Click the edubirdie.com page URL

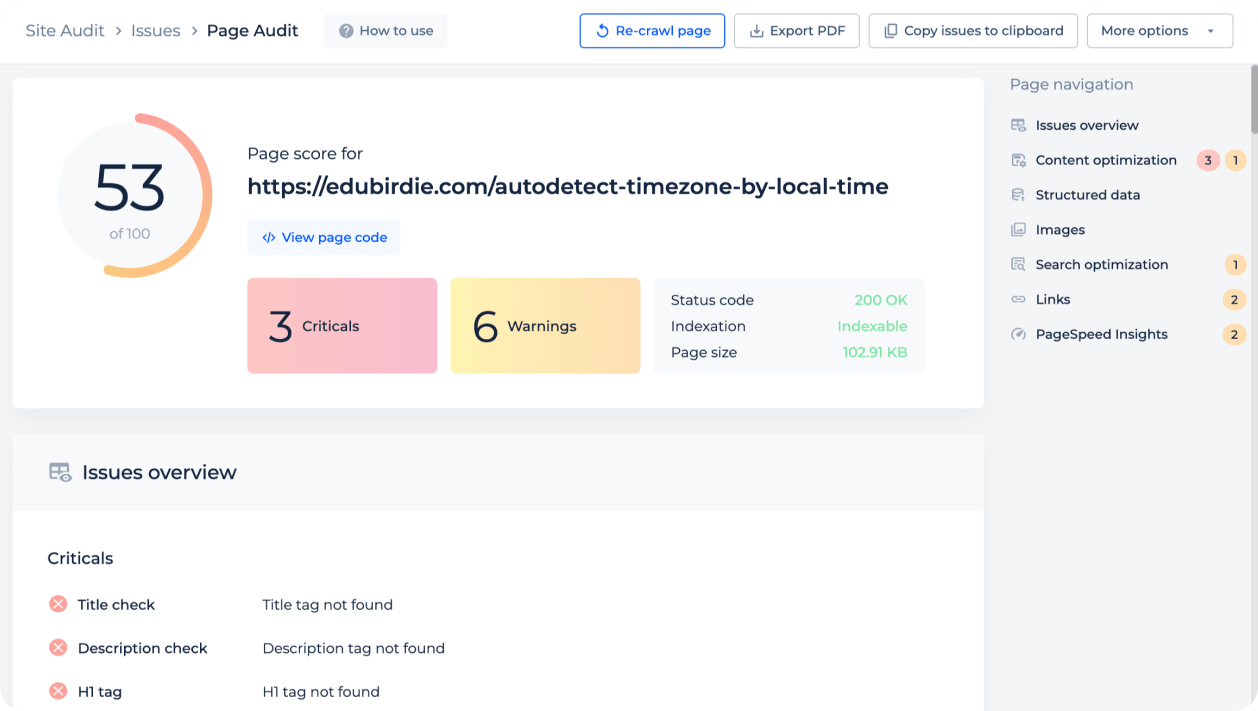568,187
